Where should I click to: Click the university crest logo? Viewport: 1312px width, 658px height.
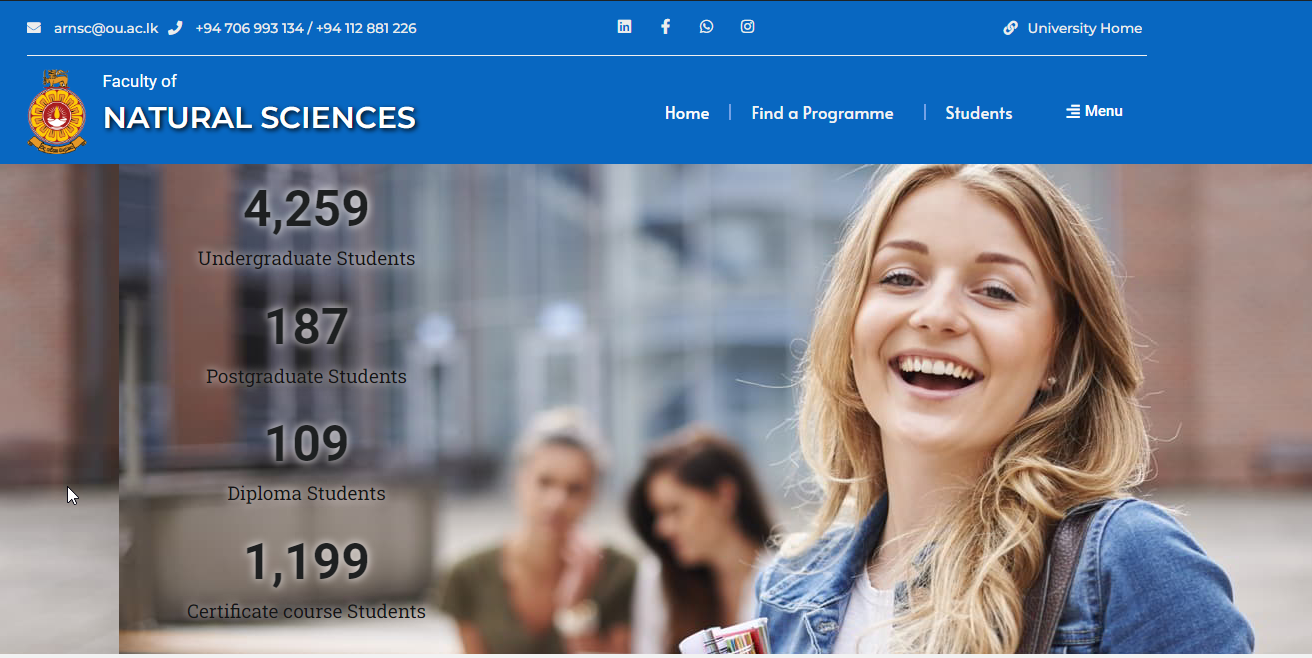(x=57, y=111)
